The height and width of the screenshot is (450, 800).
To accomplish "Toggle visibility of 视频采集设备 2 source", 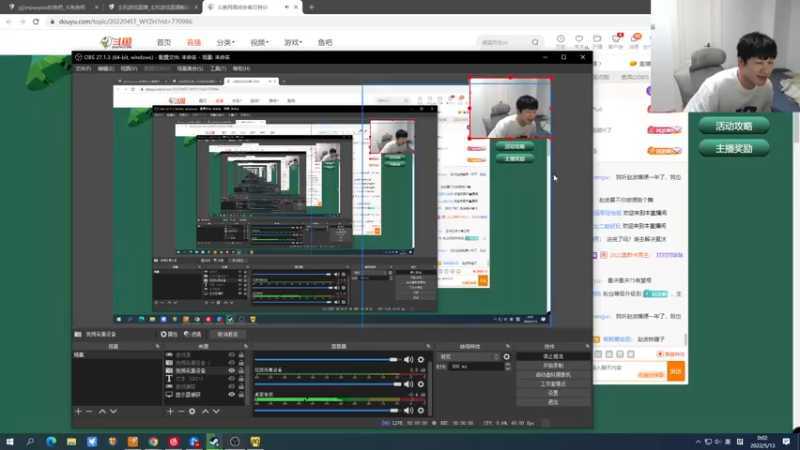I will click(x=232, y=363).
